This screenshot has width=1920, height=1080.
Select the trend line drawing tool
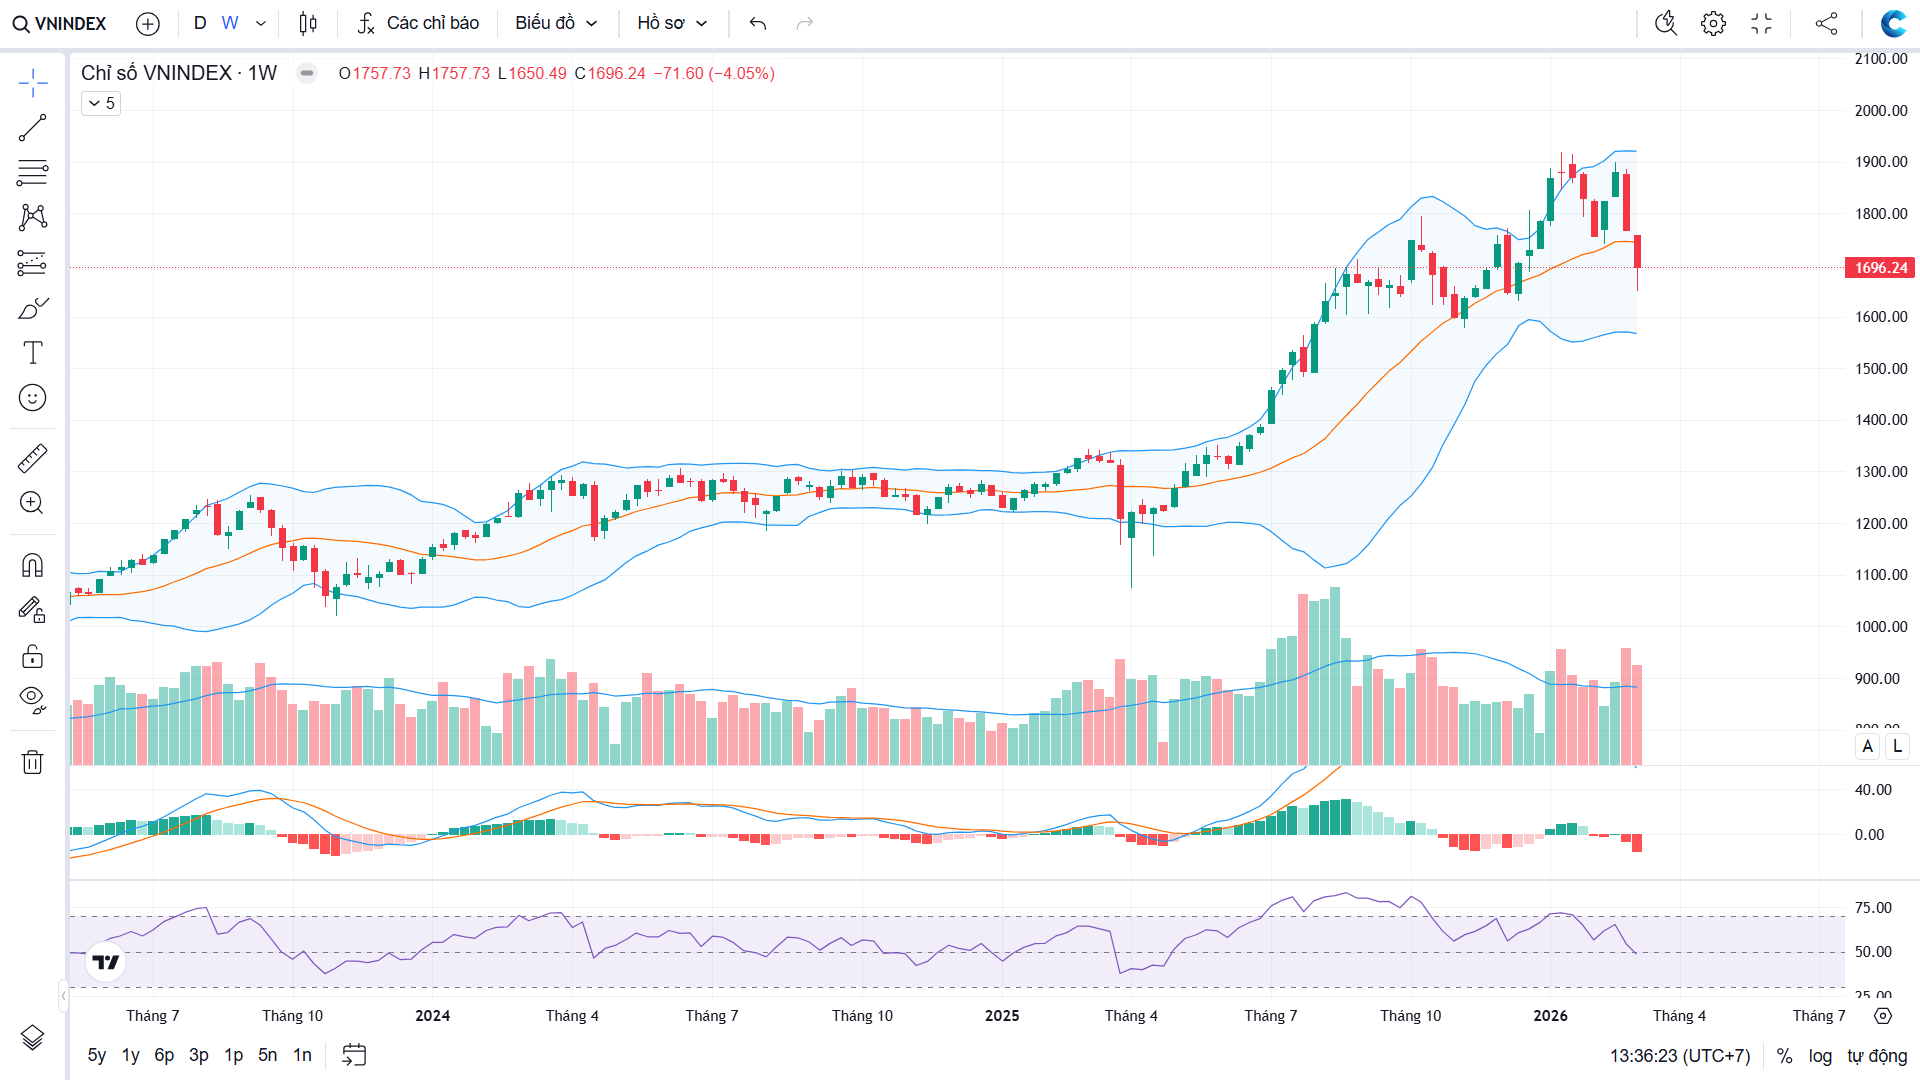[x=32, y=128]
